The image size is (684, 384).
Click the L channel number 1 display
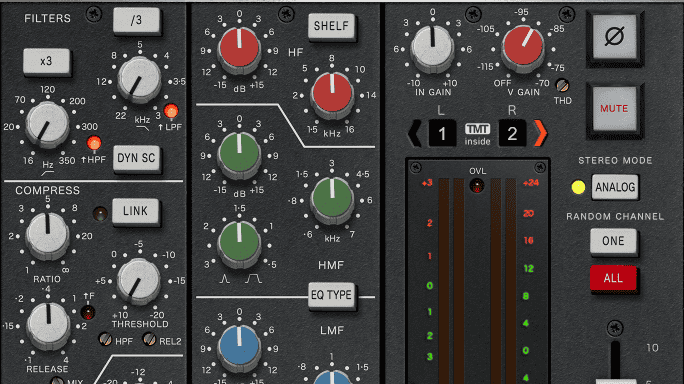coord(442,133)
